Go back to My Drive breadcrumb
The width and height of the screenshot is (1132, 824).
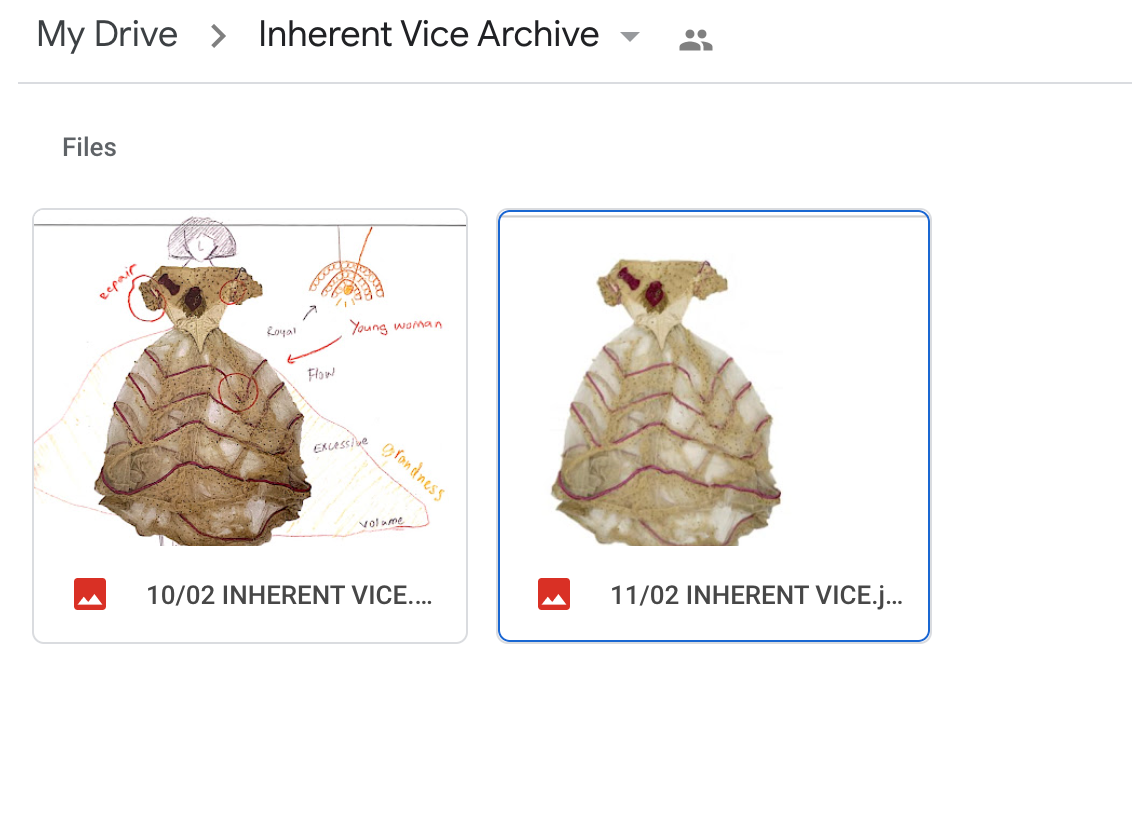pos(107,34)
